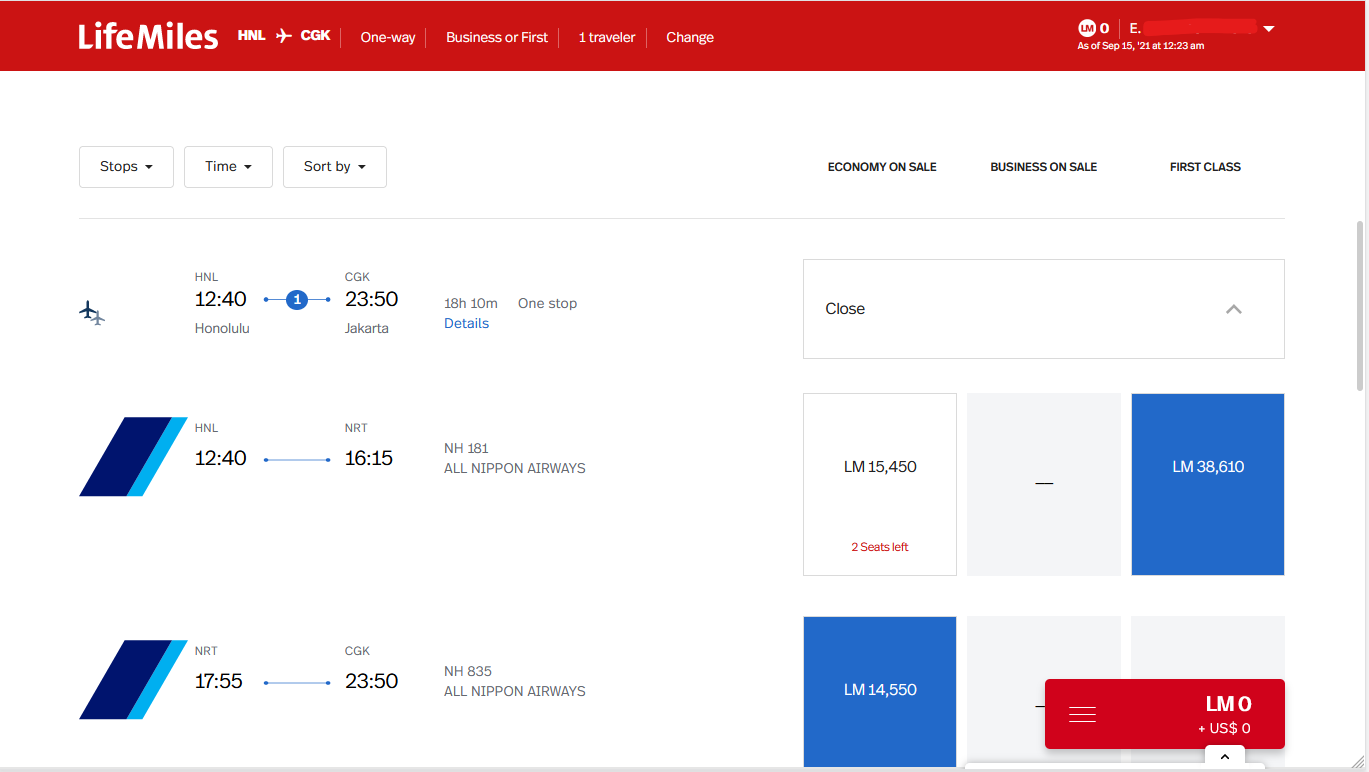Click the ANA logo for flight NH 181
Image resolution: width=1369 pixels, height=772 pixels.
point(133,457)
